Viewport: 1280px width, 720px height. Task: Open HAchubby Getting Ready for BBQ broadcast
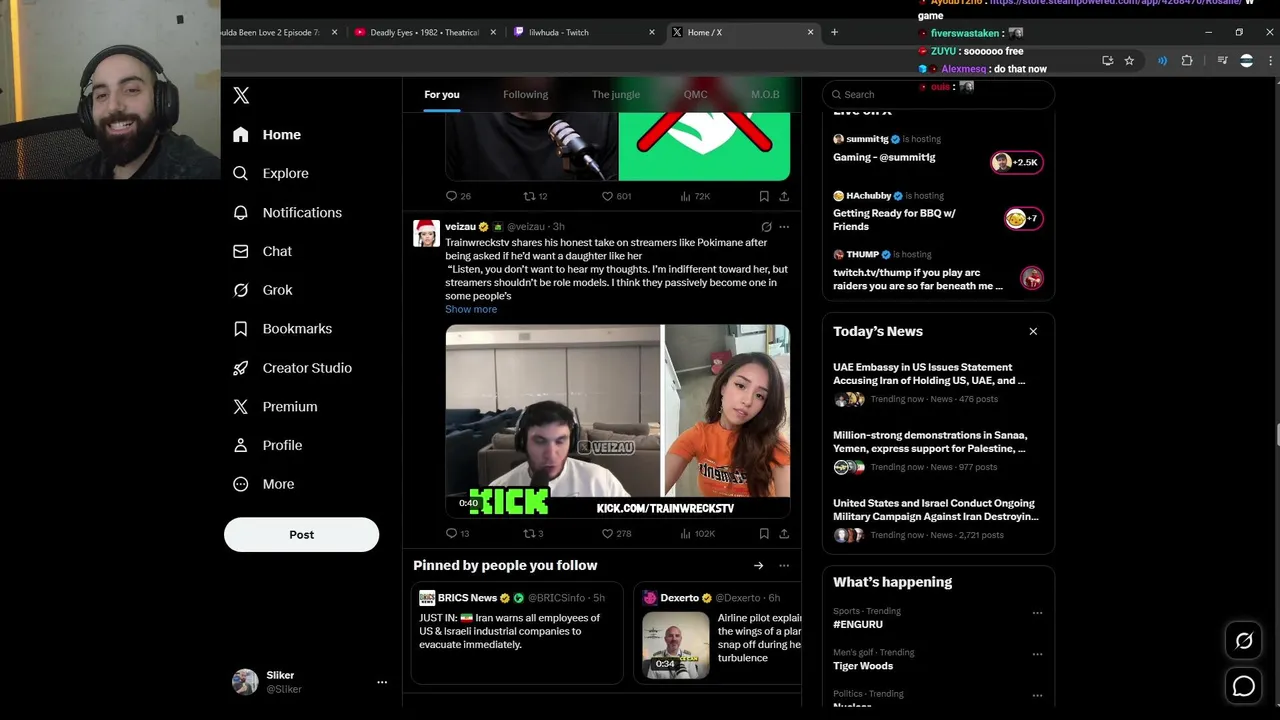pyautogui.click(x=938, y=211)
